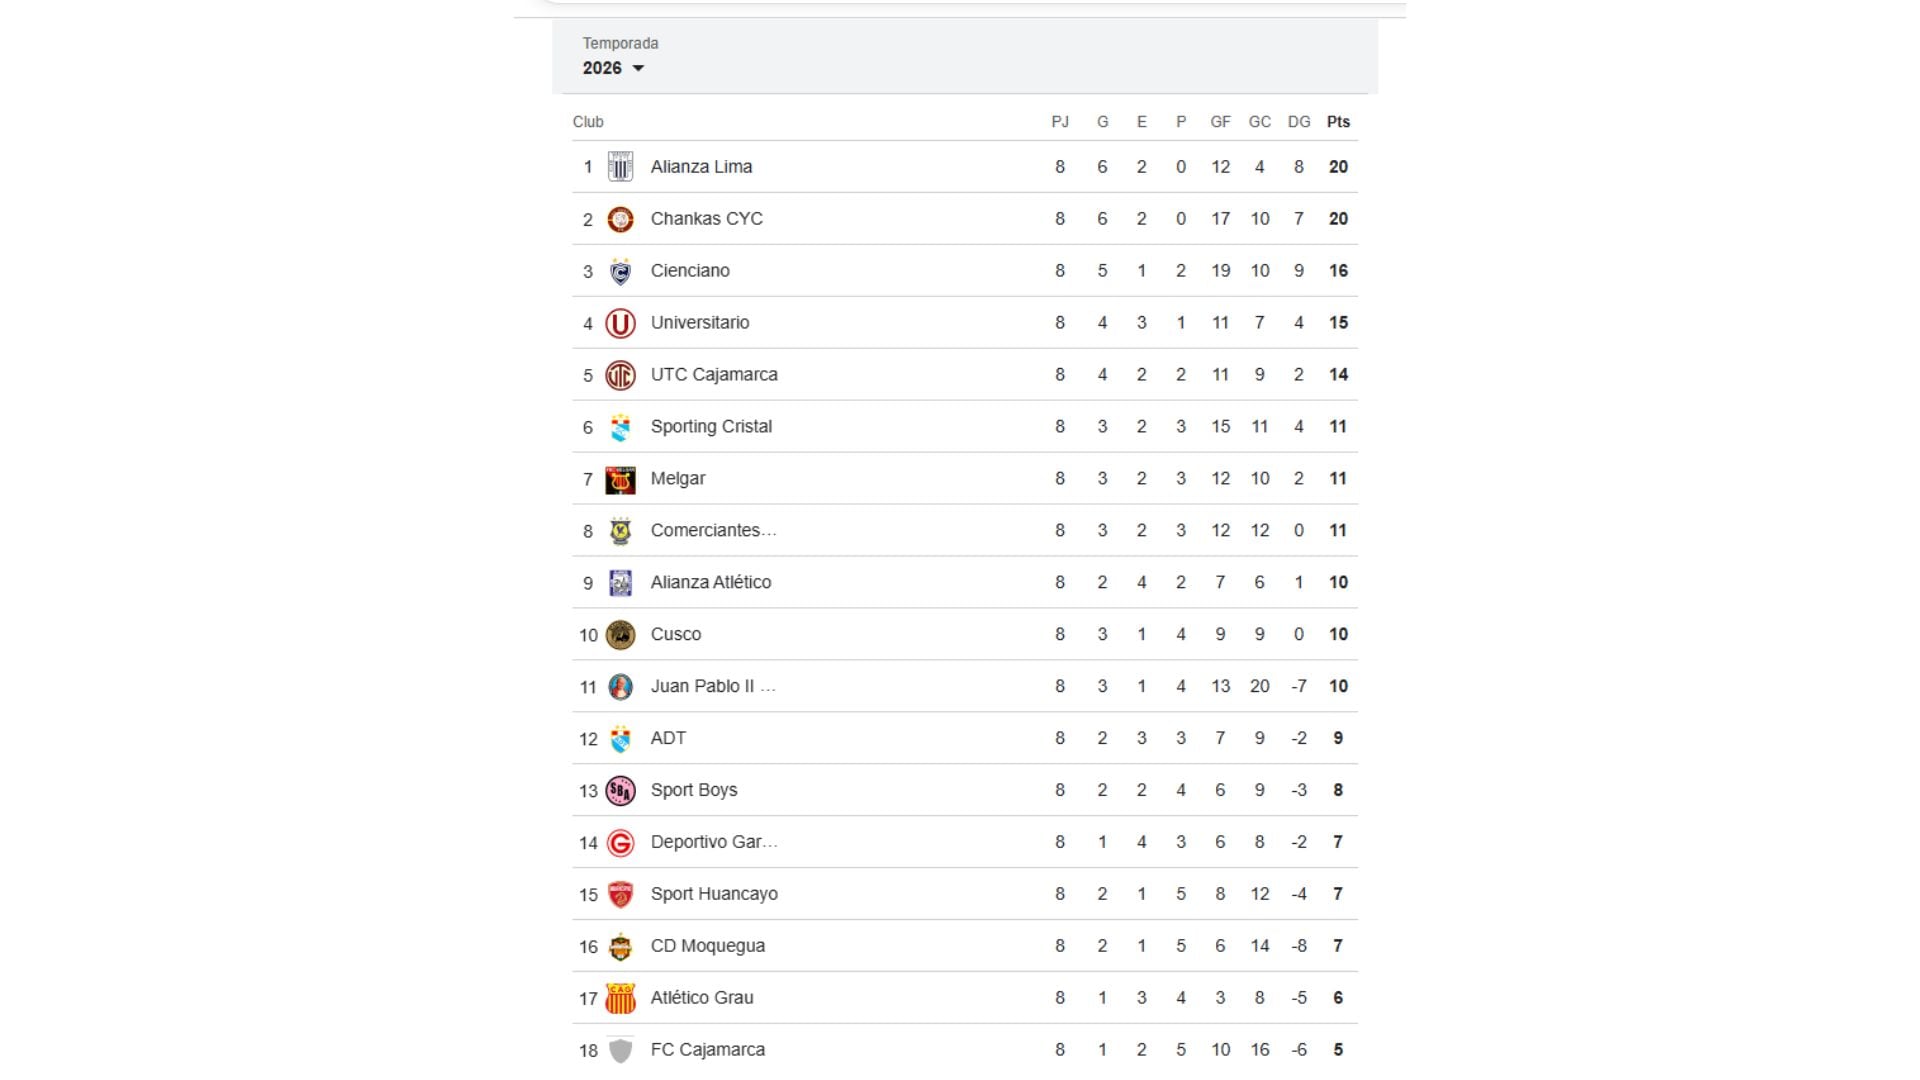
Task: Sort by the Pts column header
Action: tap(1338, 121)
